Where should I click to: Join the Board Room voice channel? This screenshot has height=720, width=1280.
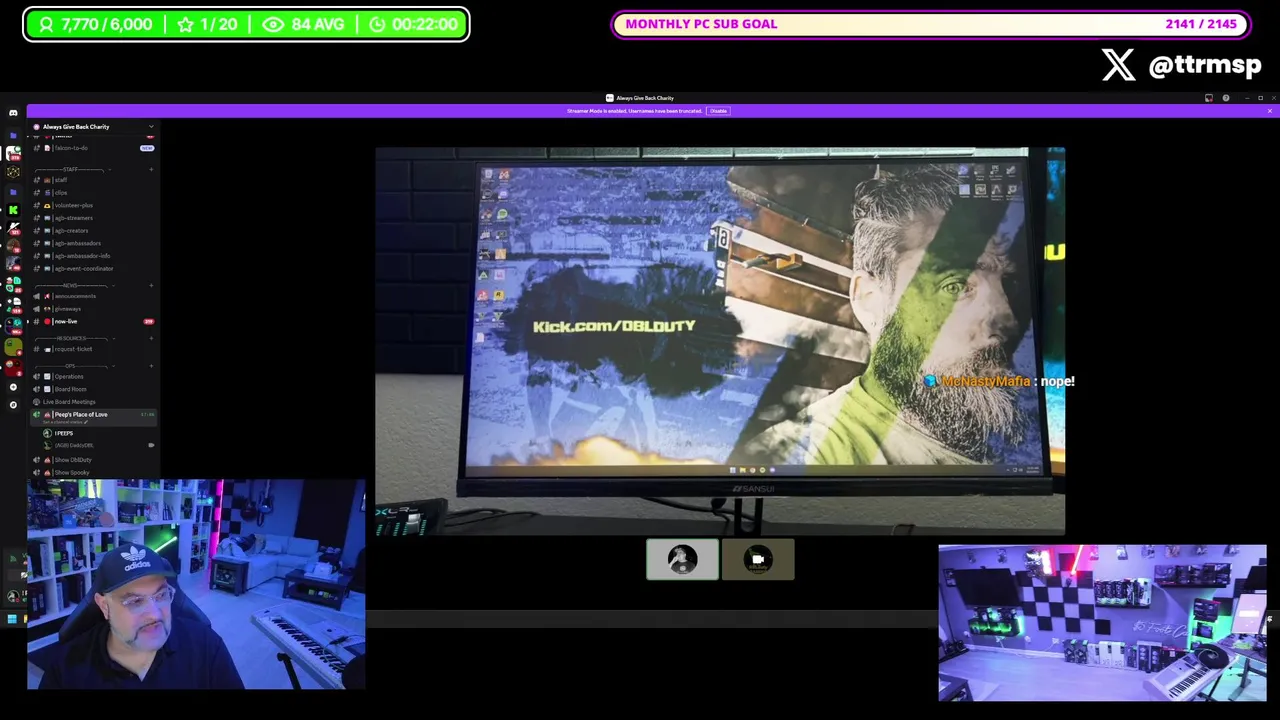pos(93,389)
